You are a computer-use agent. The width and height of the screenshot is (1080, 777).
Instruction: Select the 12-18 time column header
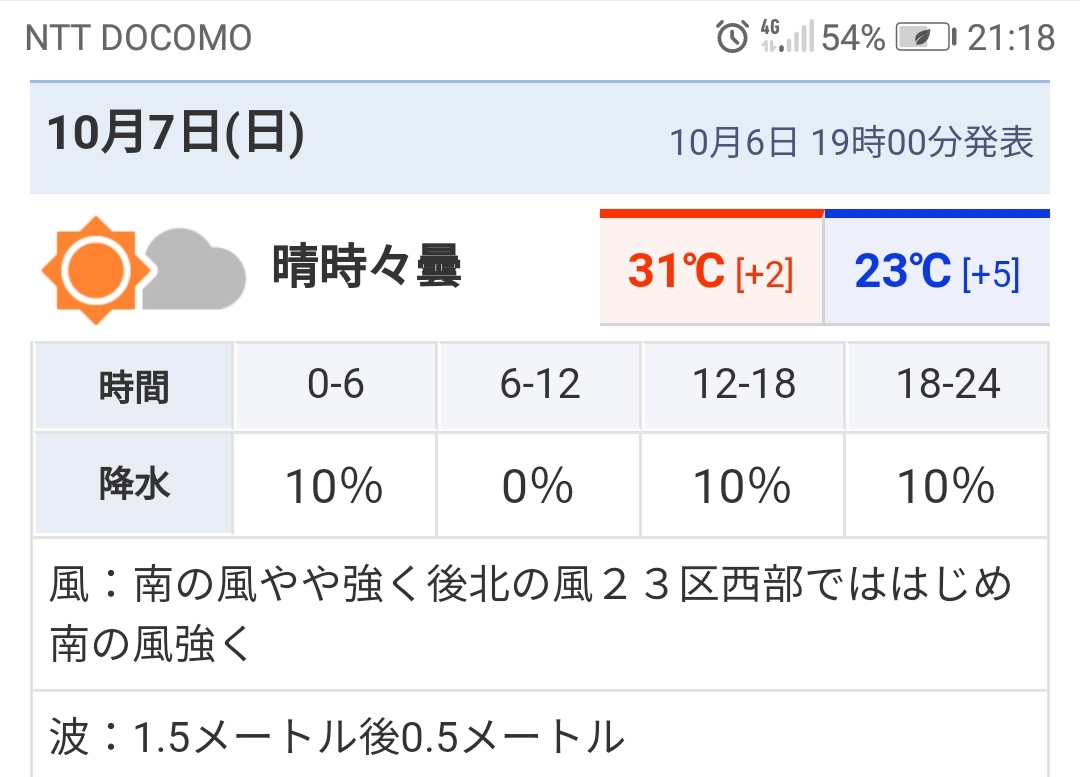pos(743,385)
